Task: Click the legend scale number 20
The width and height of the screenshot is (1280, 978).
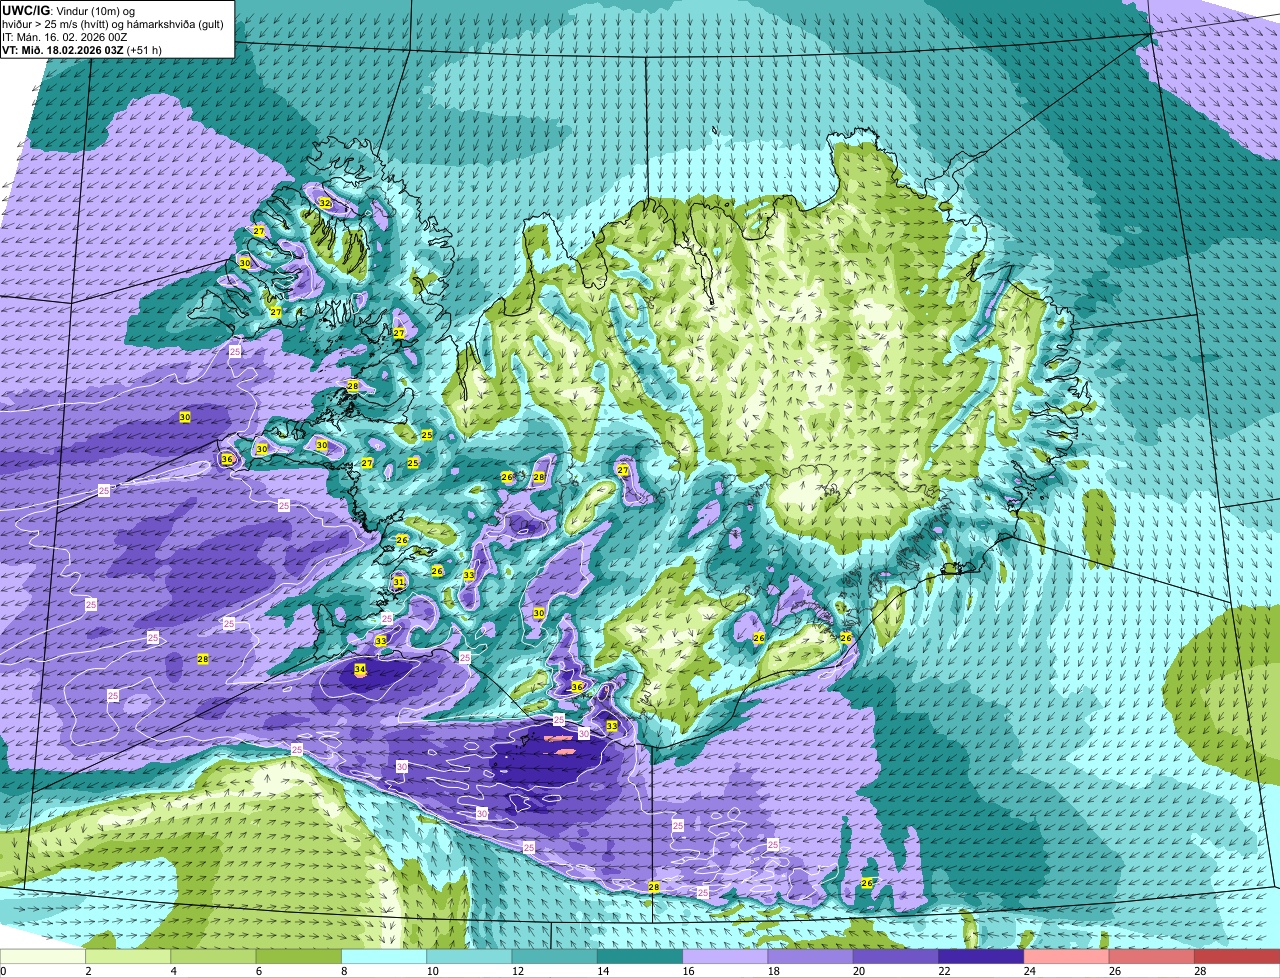Action: coord(859,971)
